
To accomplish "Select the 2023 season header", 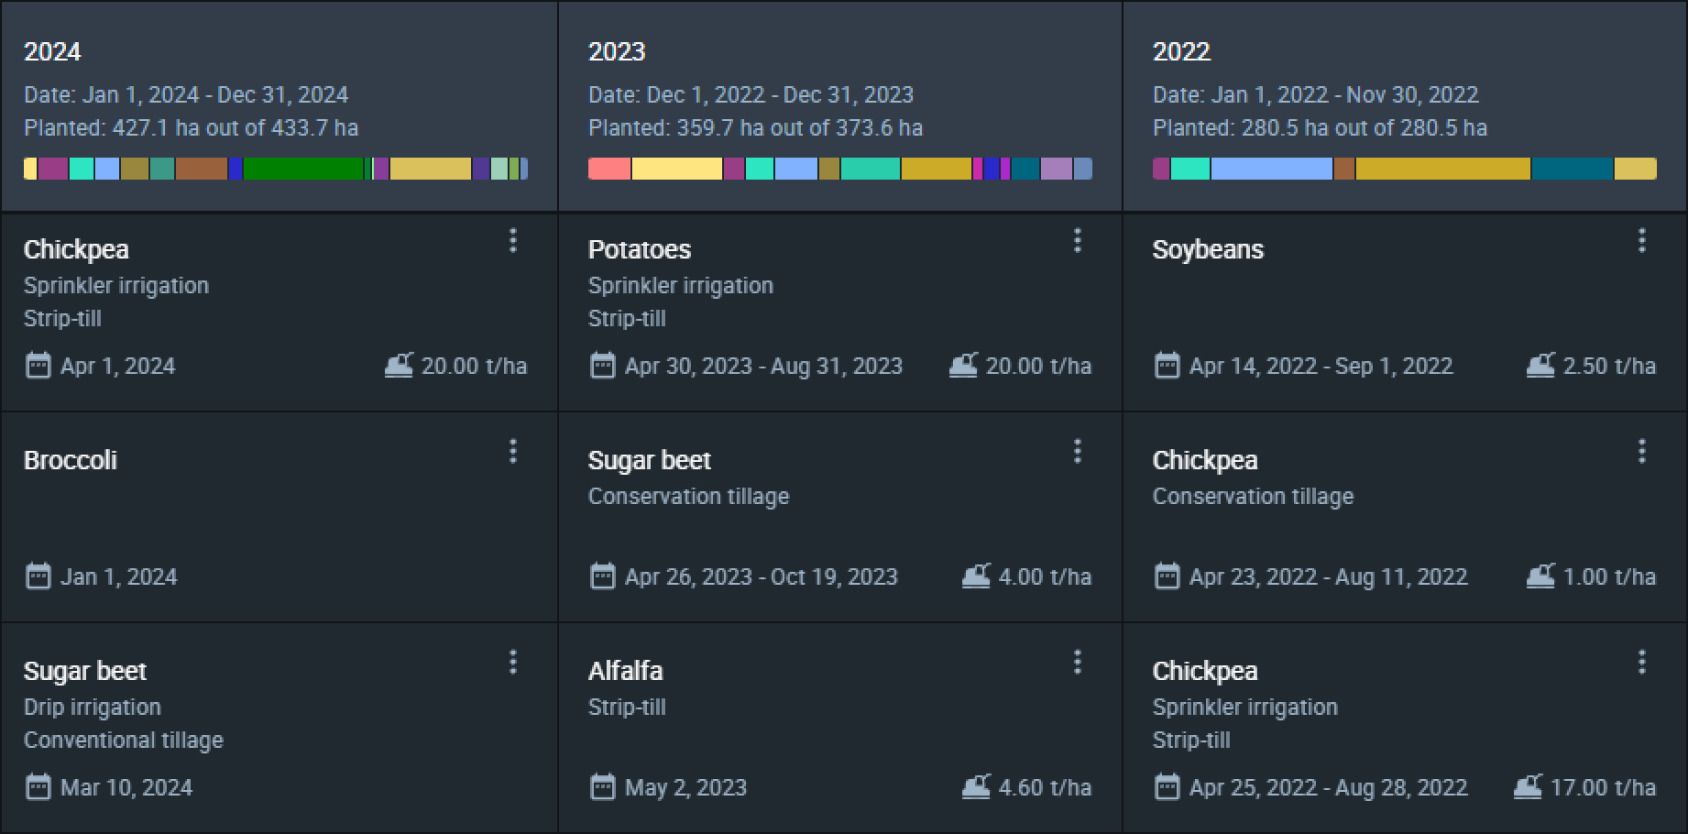I will (840, 106).
